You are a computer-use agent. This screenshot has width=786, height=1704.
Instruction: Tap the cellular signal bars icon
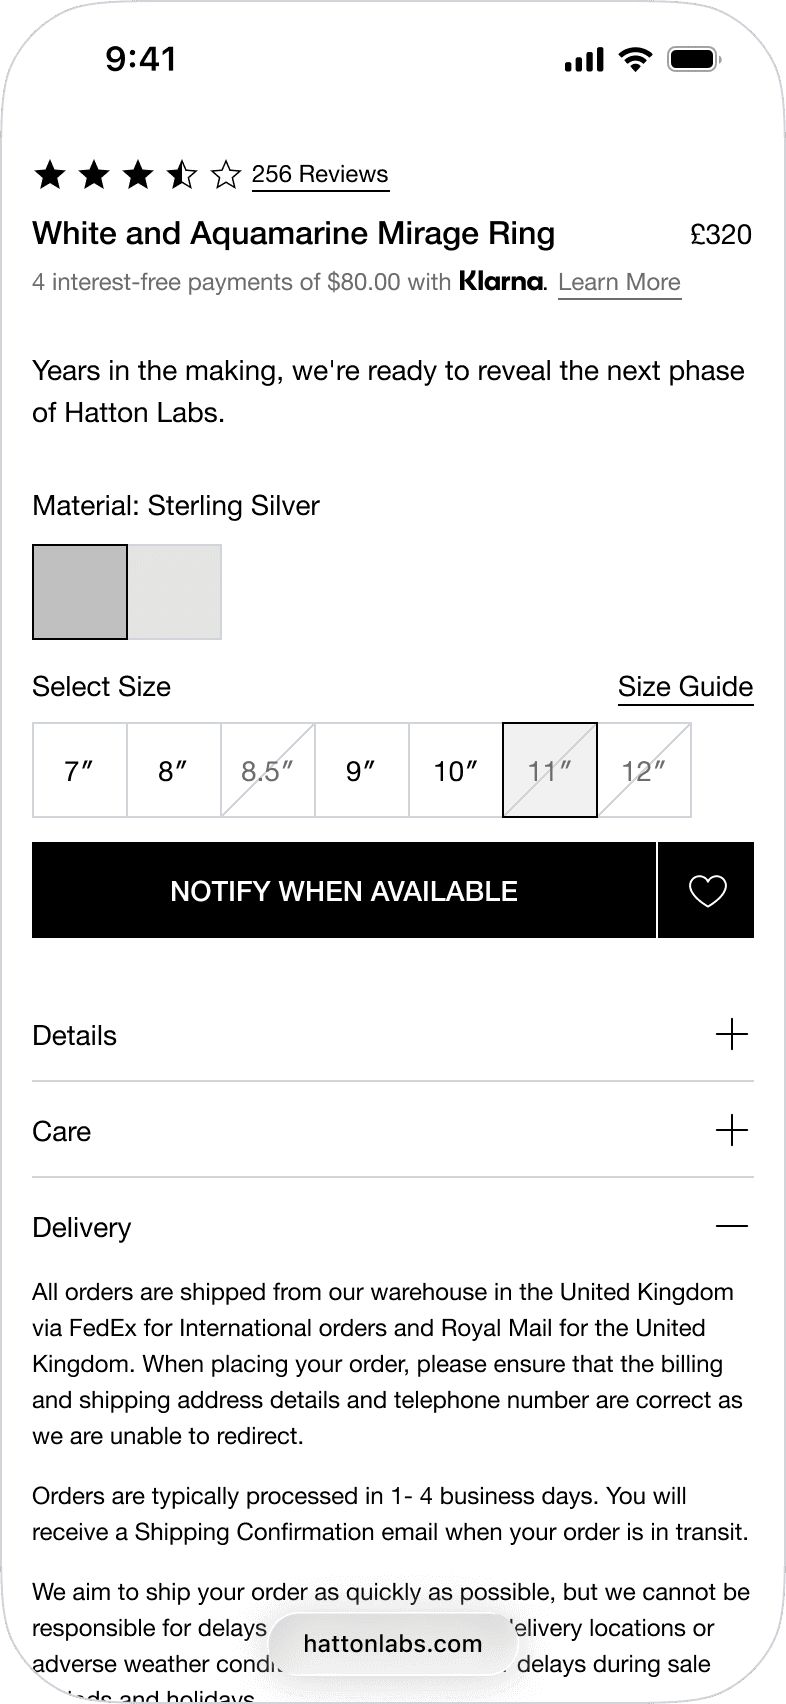(584, 60)
